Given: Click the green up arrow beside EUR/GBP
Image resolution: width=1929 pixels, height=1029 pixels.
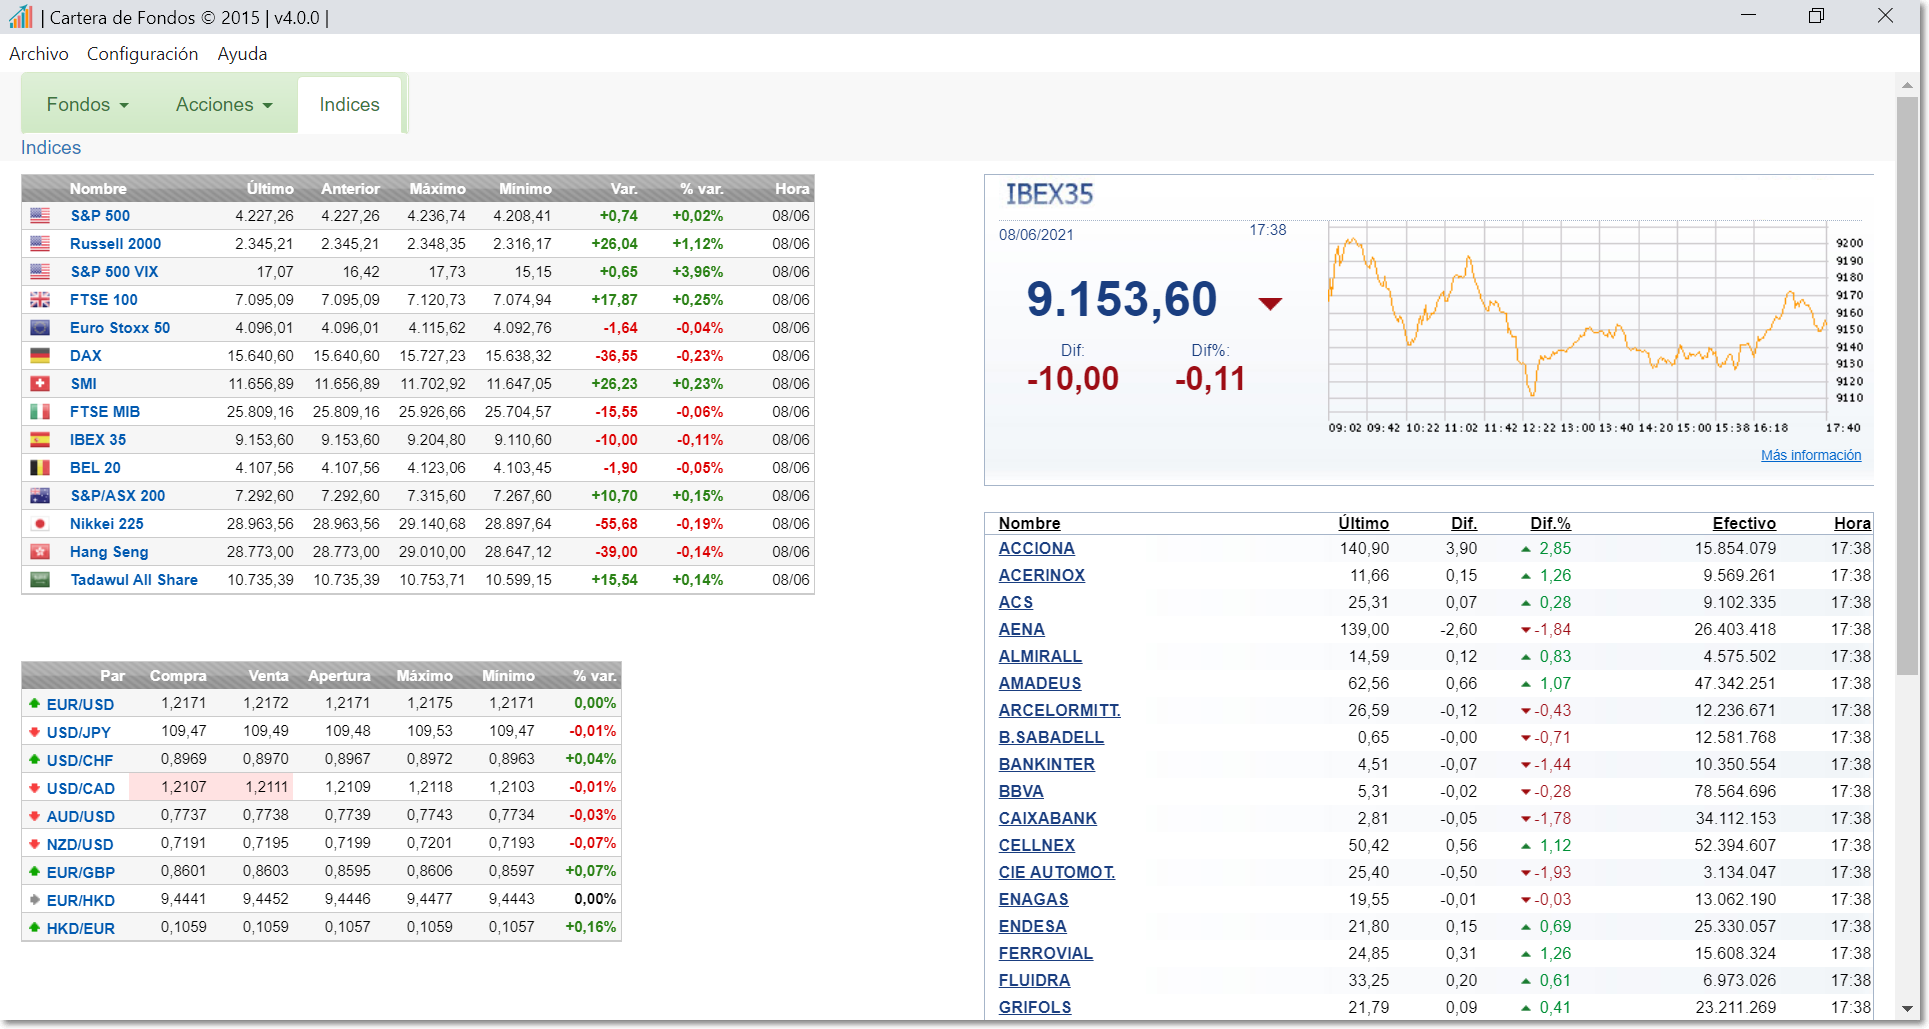Looking at the screenshot, I should point(35,872).
